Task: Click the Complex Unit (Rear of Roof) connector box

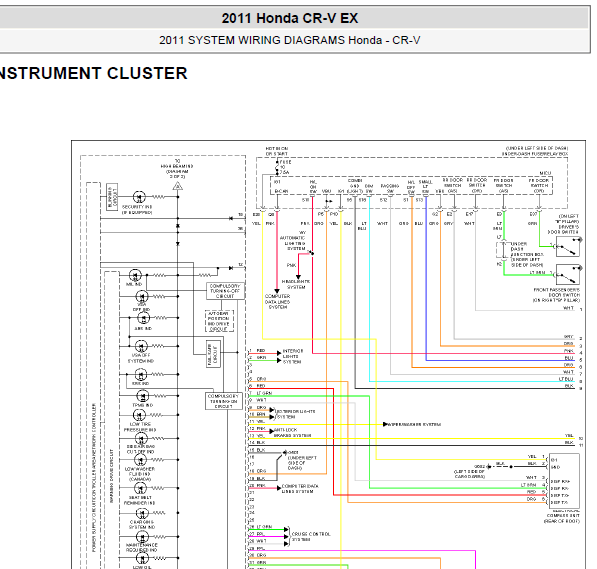Action: [x=564, y=481]
